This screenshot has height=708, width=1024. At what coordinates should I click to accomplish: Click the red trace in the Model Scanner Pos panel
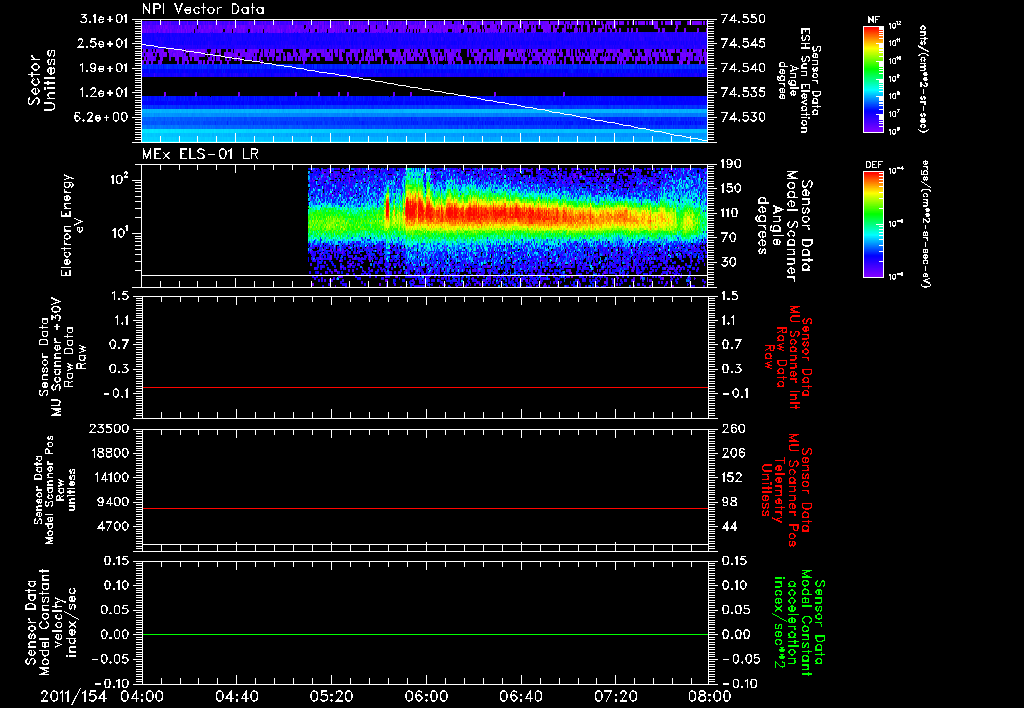click(x=424, y=508)
